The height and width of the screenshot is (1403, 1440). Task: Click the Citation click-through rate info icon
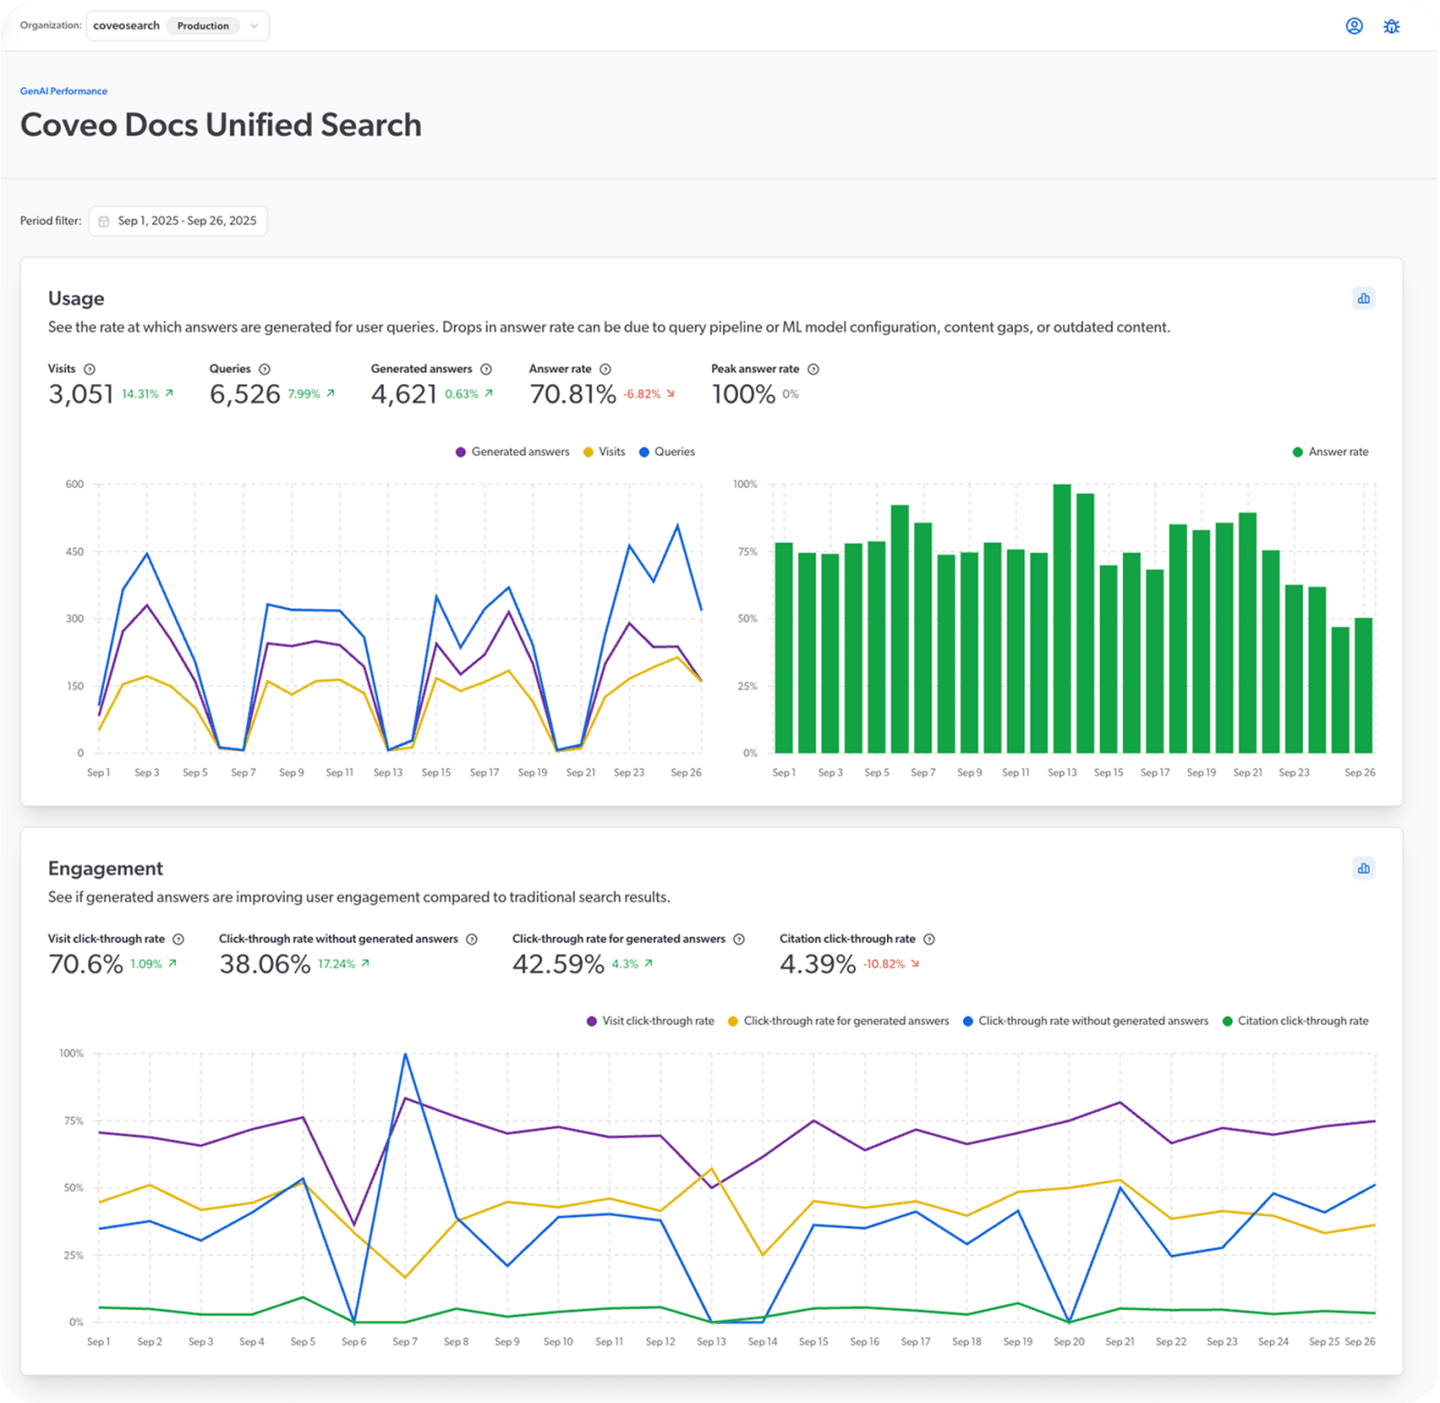click(929, 939)
